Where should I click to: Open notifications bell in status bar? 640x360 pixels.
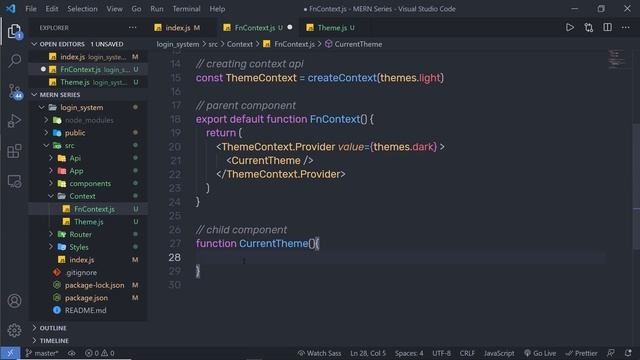[628, 353]
